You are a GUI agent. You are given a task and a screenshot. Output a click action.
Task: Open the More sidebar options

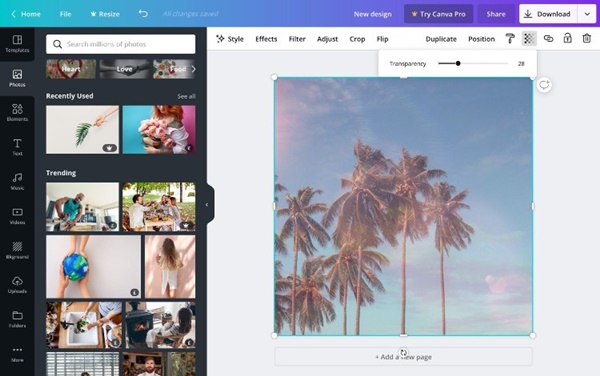click(17, 354)
